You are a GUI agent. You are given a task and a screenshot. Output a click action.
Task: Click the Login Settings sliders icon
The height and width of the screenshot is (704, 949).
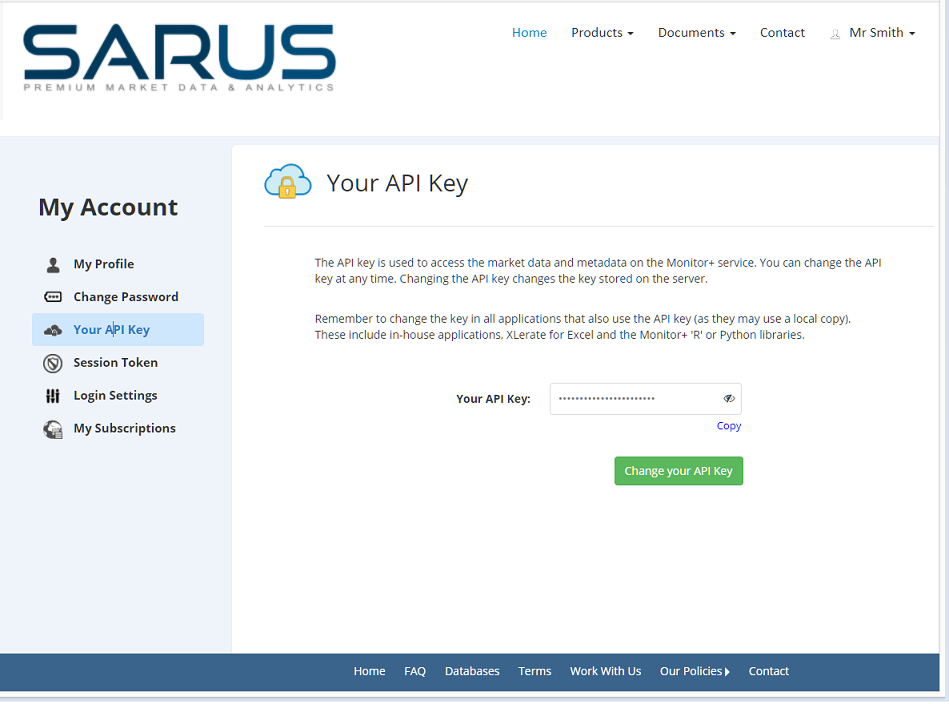[53, 396]
